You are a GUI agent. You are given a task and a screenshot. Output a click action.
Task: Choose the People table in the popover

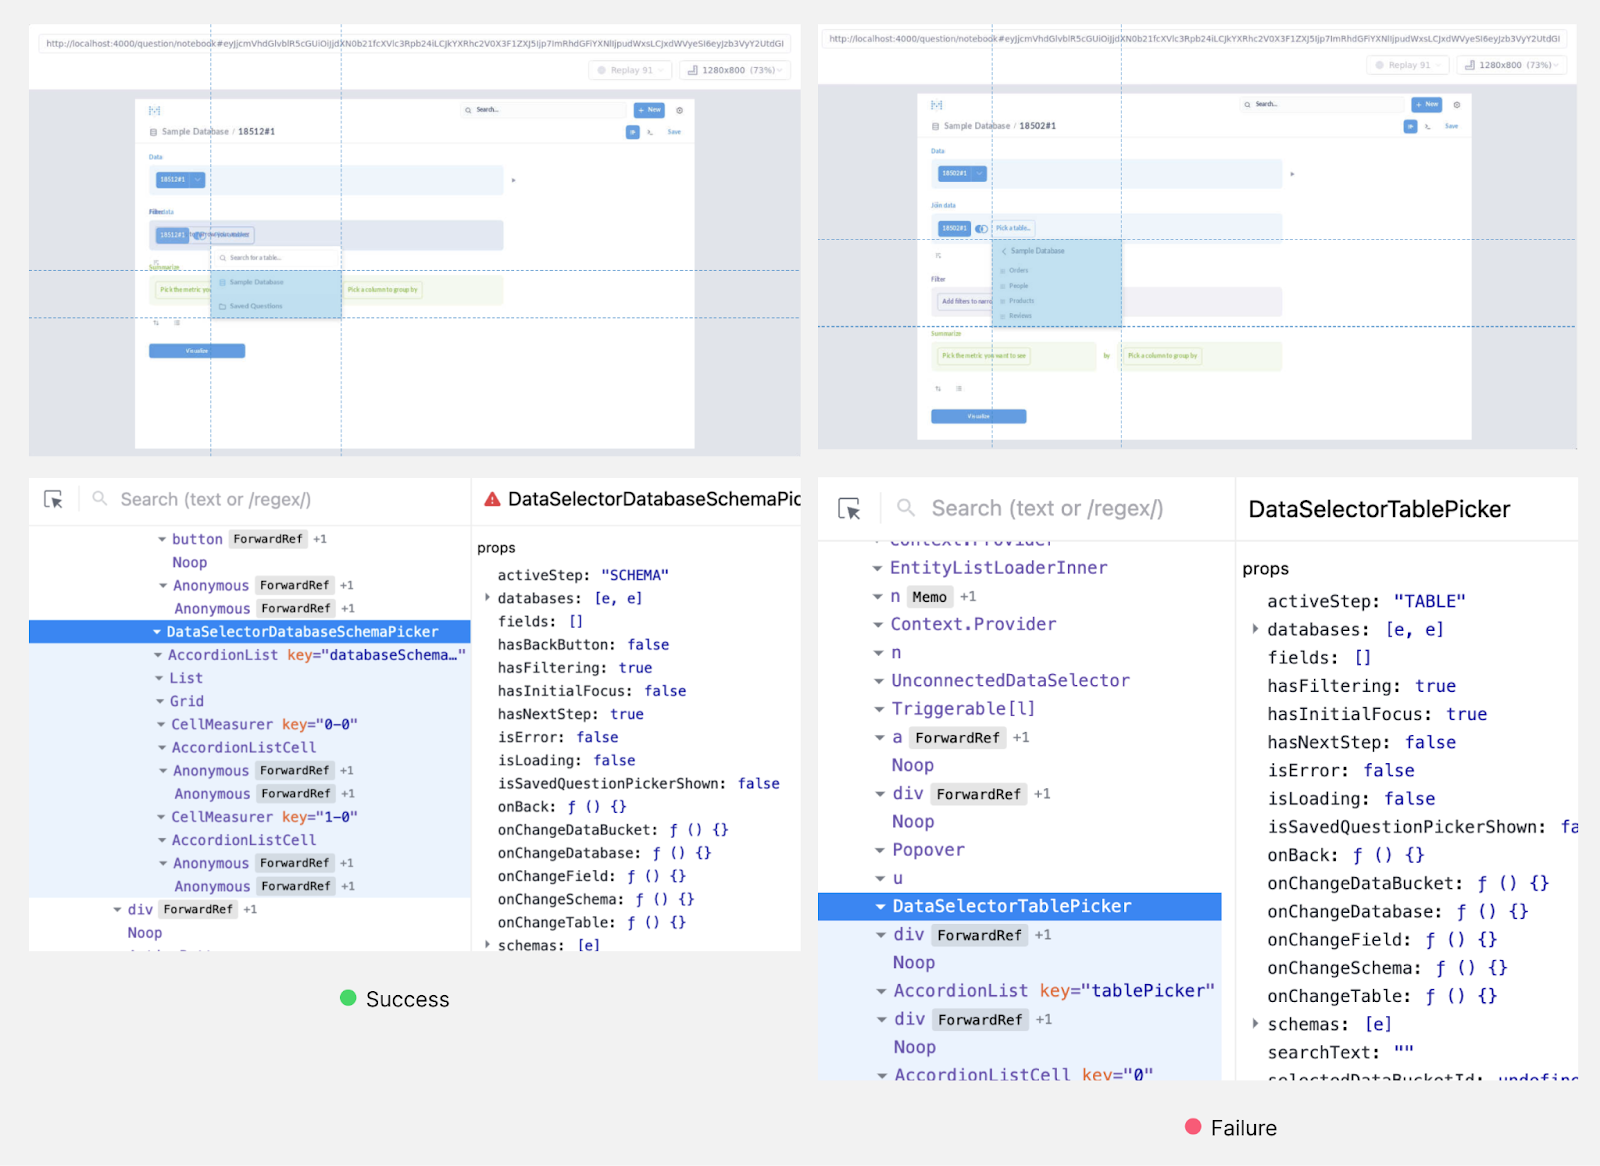coord(1057,286)
